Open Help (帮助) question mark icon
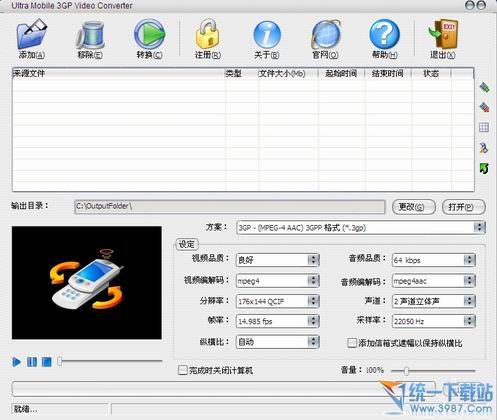Image resolution: width=497 pixels, height=420 pixels. point(384,34)
